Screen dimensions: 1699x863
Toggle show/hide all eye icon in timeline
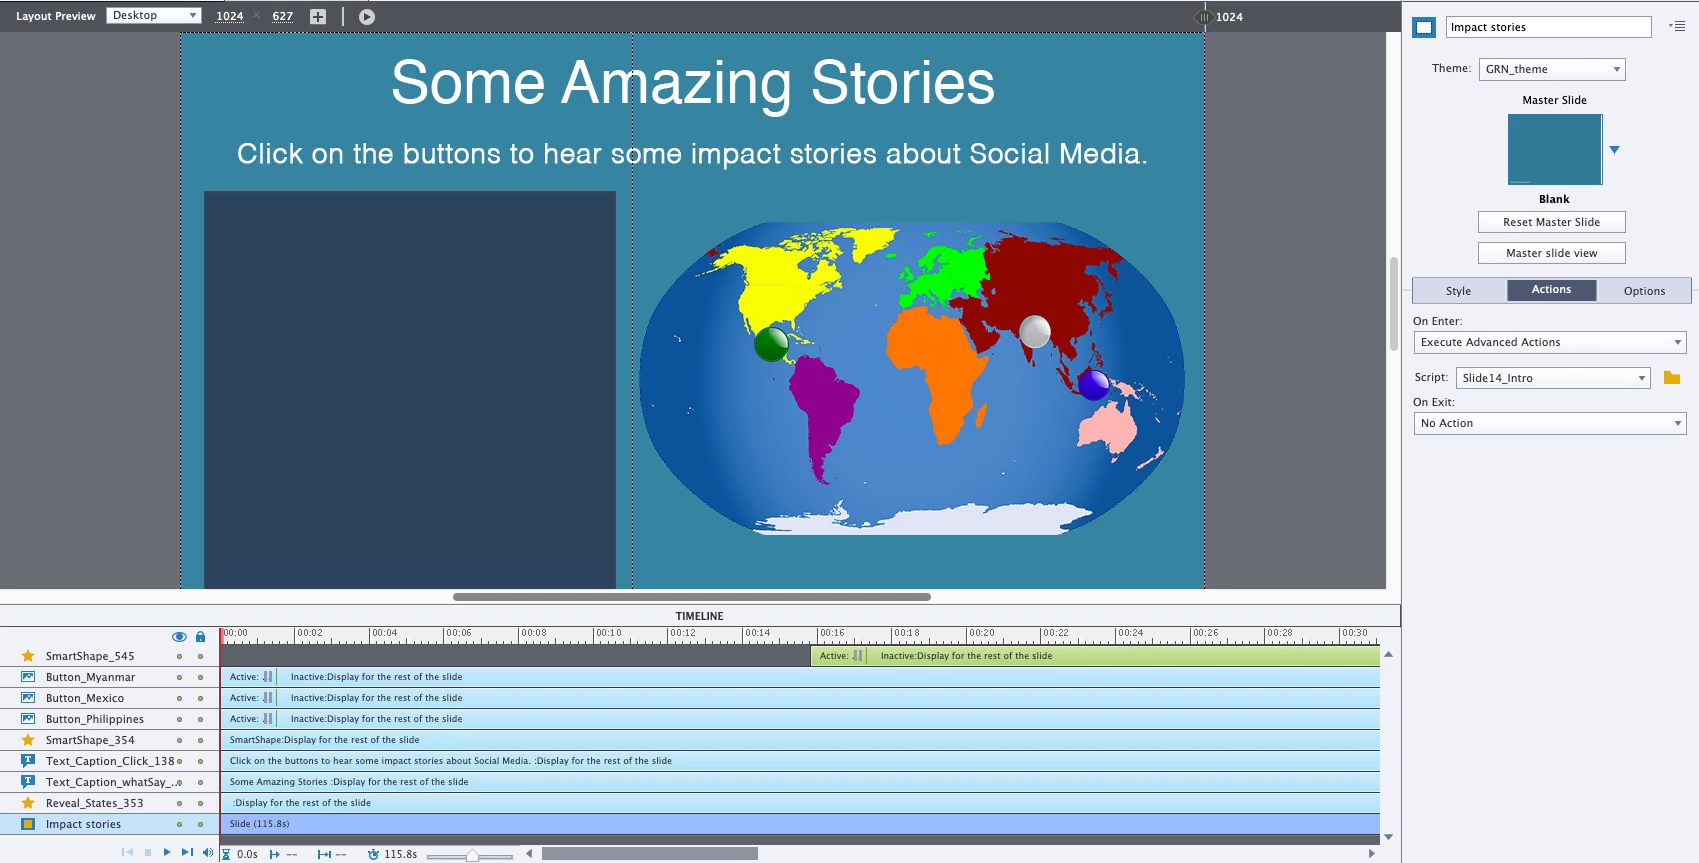pos(179,636)
